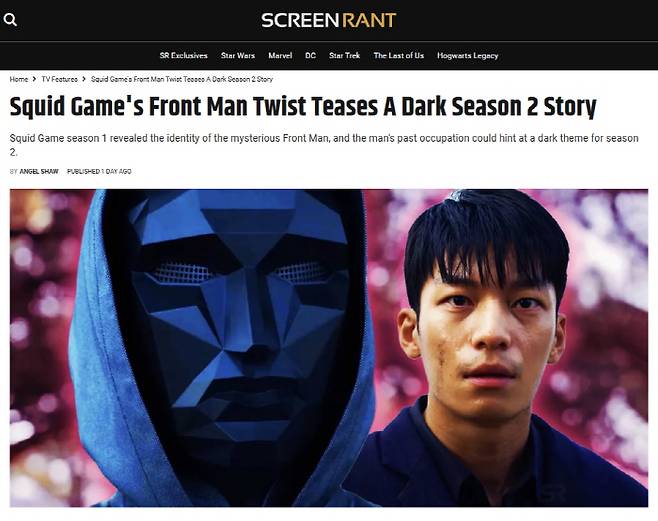This screenshot has width=658, height=521.
Task: Click TV Features breadcrumb link
Action: click(x=60, y=79)
